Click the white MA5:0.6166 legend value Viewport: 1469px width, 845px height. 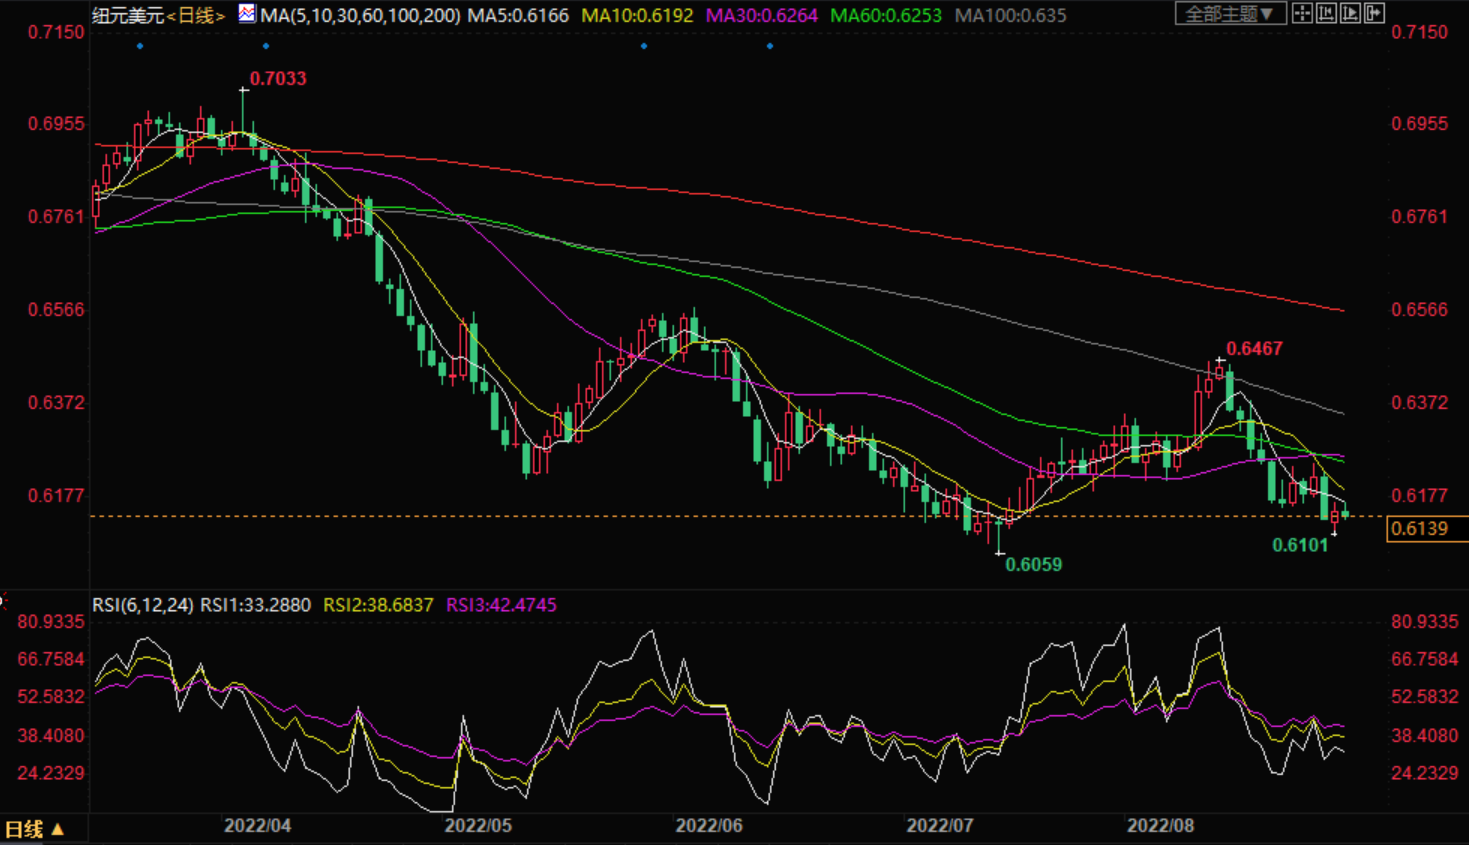pos(518,15)
